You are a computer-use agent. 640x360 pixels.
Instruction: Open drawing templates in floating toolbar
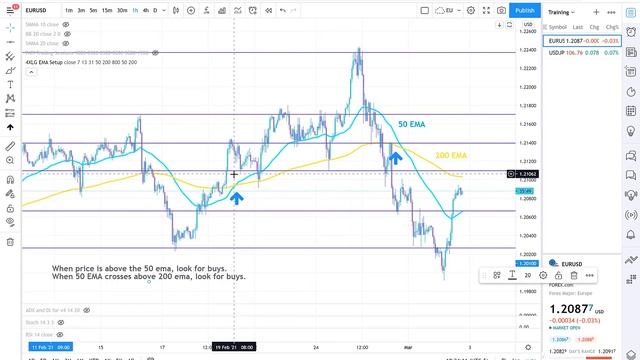pos(497,276)
